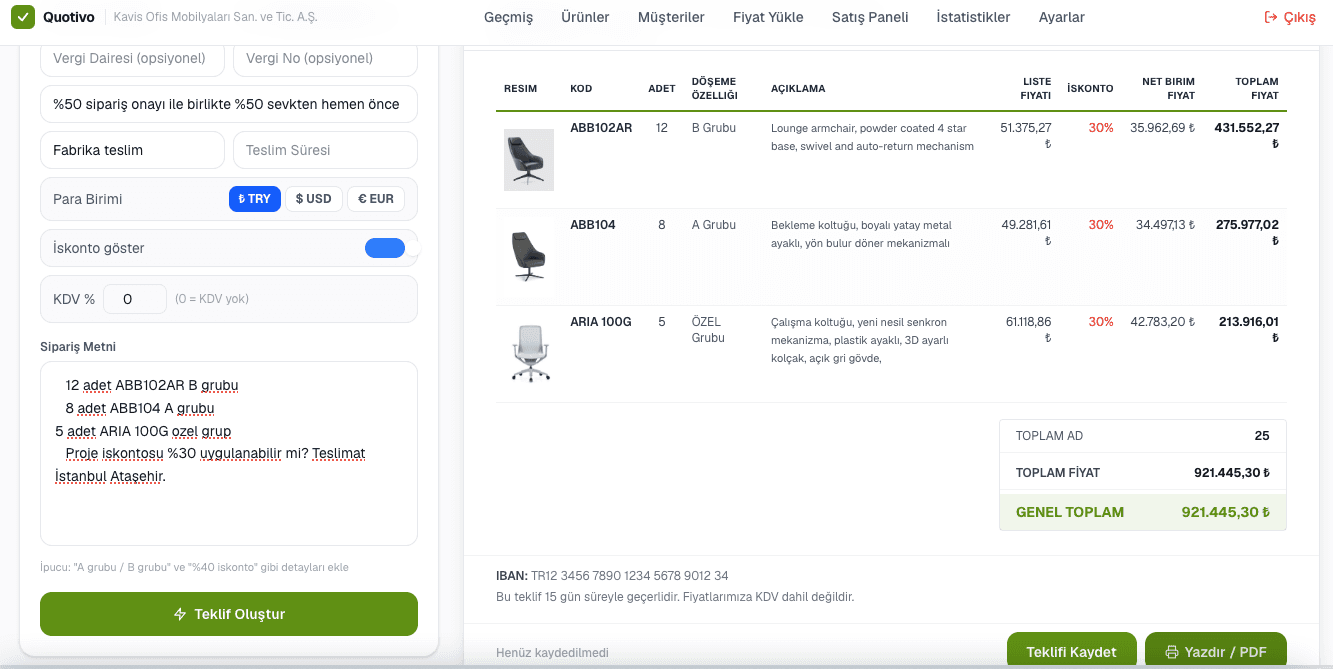Click the Quotivo green checkmark logo
This screenshot has width=1333, height=669.
(24, 17)
